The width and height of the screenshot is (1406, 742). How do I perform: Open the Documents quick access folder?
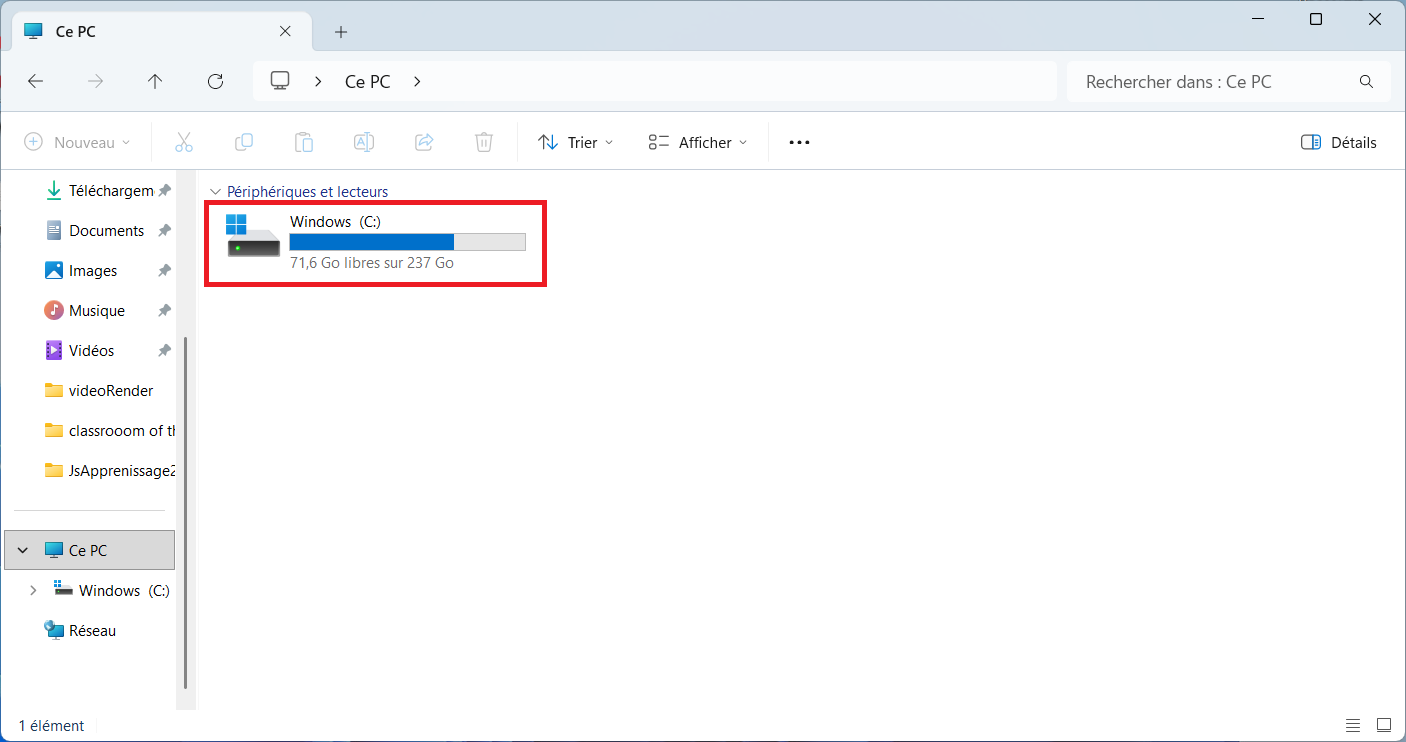pyautogui.click(x=106, y=231)
